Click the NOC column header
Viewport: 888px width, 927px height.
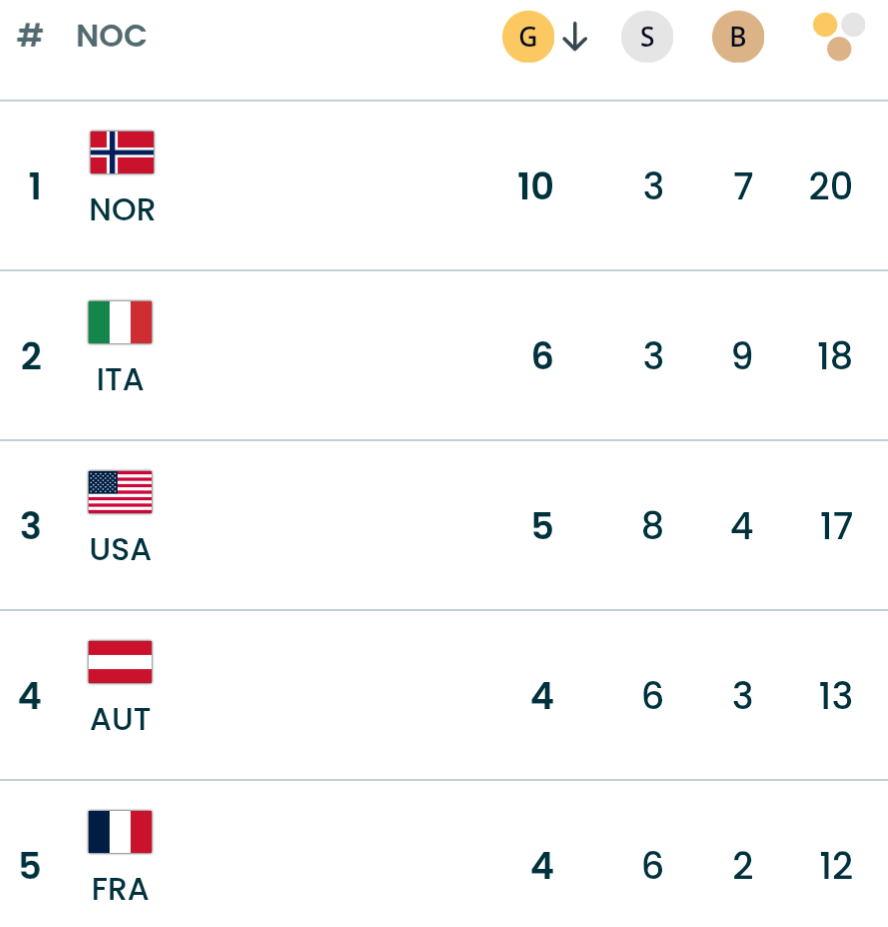tap(111, 37)
